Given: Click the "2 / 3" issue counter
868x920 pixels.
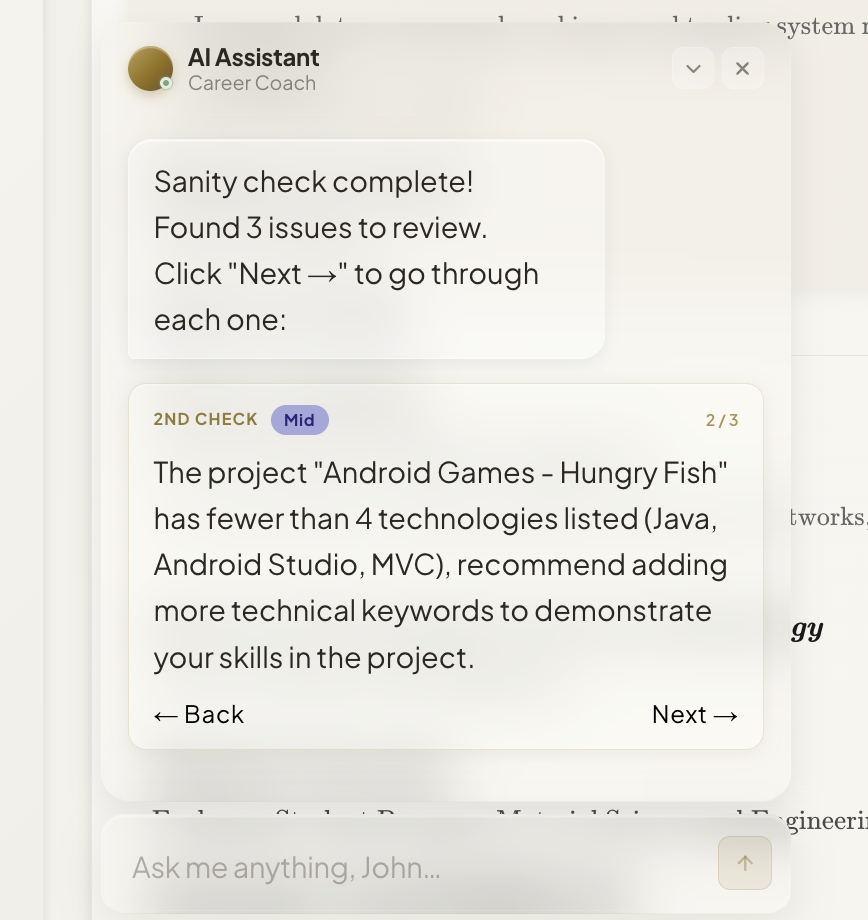Looking at the screenshot, I should (x=722, y=420).
